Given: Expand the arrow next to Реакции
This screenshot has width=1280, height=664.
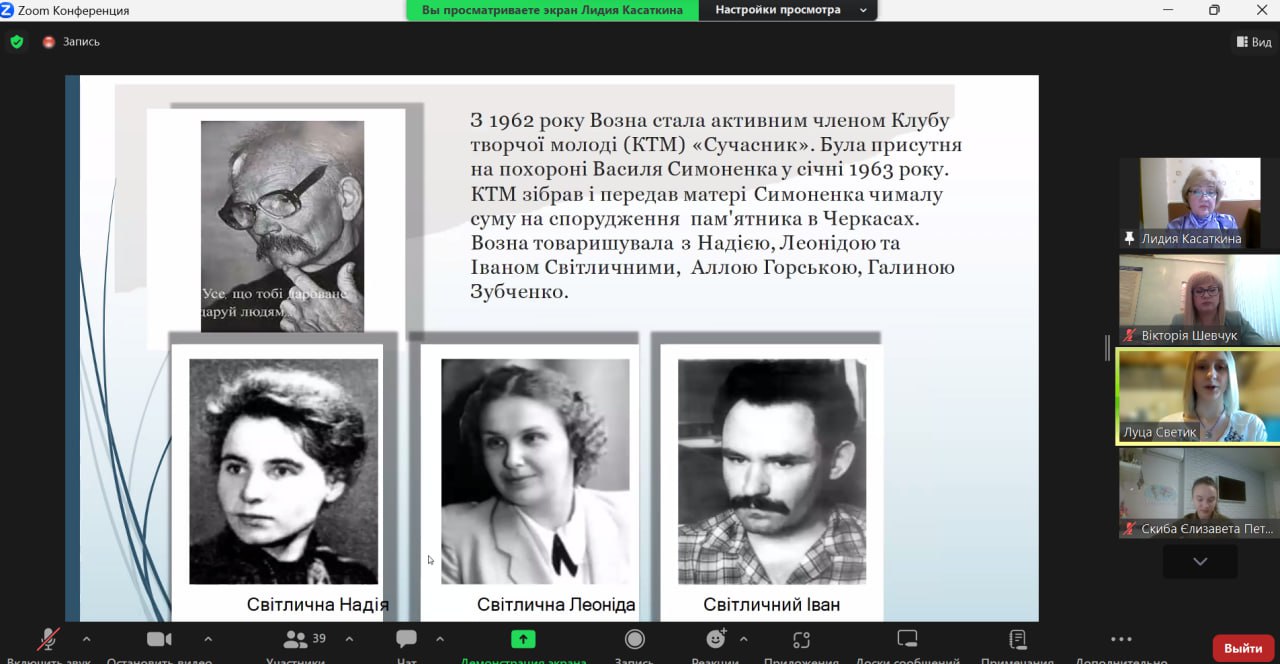Looking at the screenshot, I should [x=743, y=639].
